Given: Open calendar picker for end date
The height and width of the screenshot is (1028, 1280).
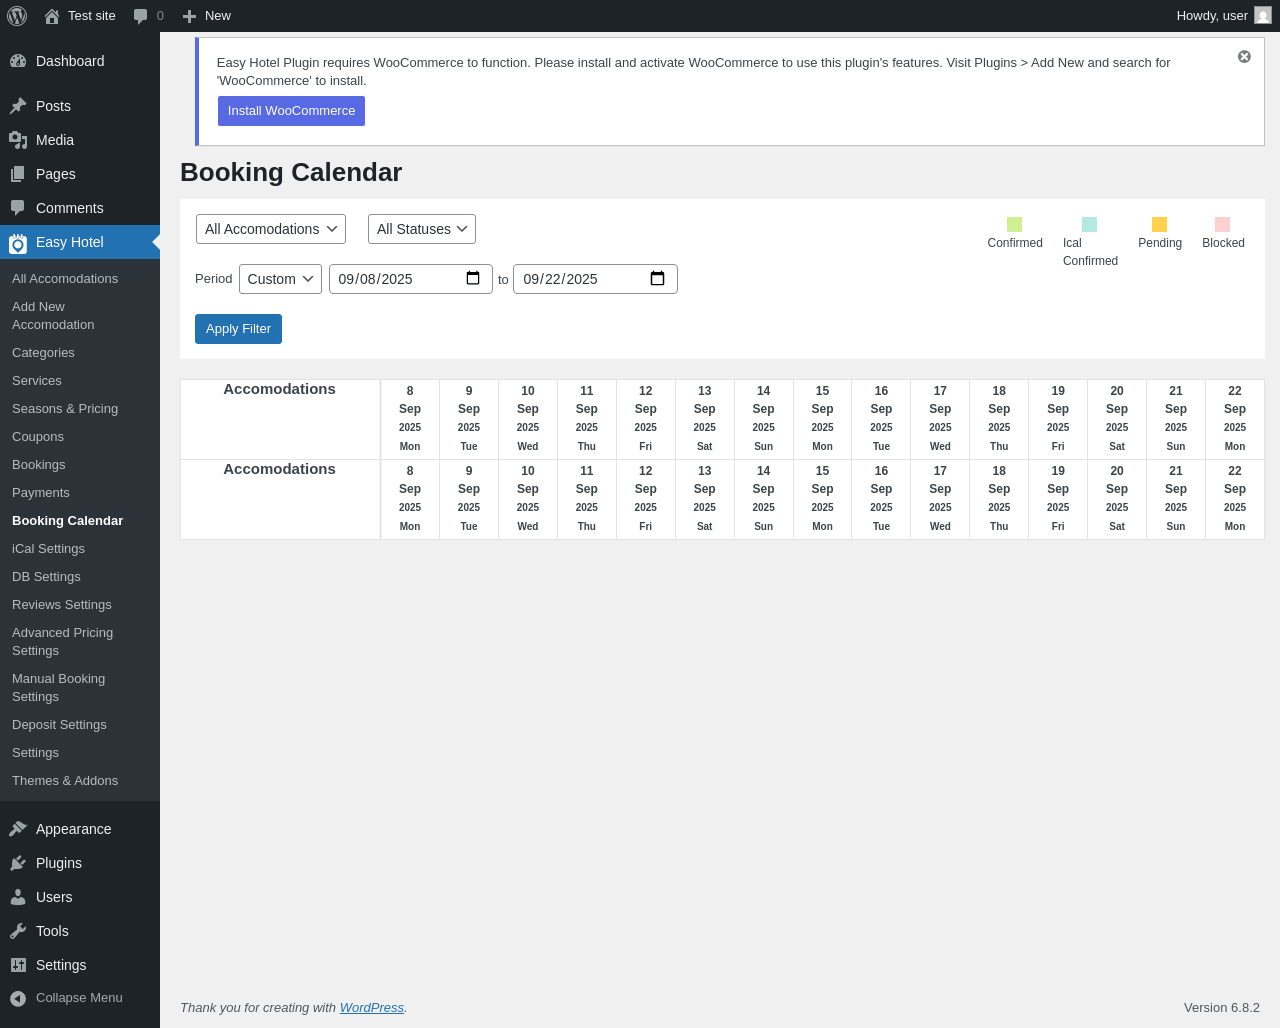Looking at the screenshot, I should [x=657, y=279].
